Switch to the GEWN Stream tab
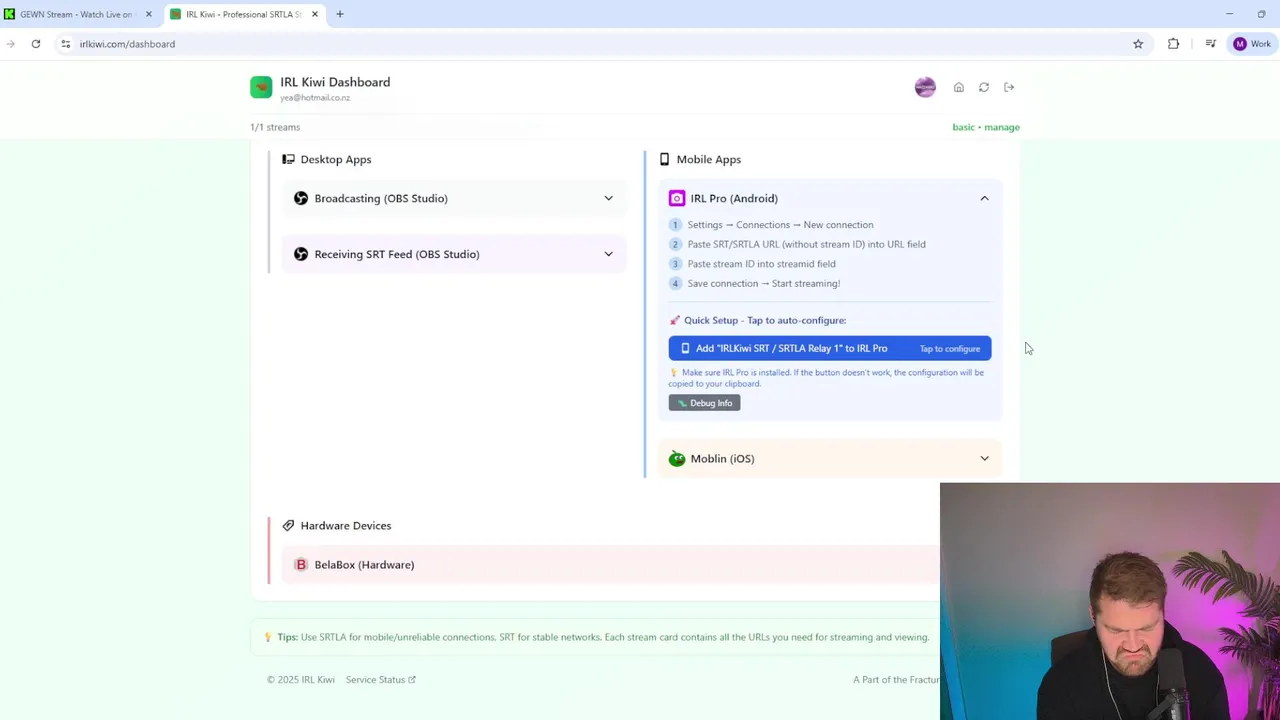Viewport: 1280px width, 720px height. click(78, 14)
